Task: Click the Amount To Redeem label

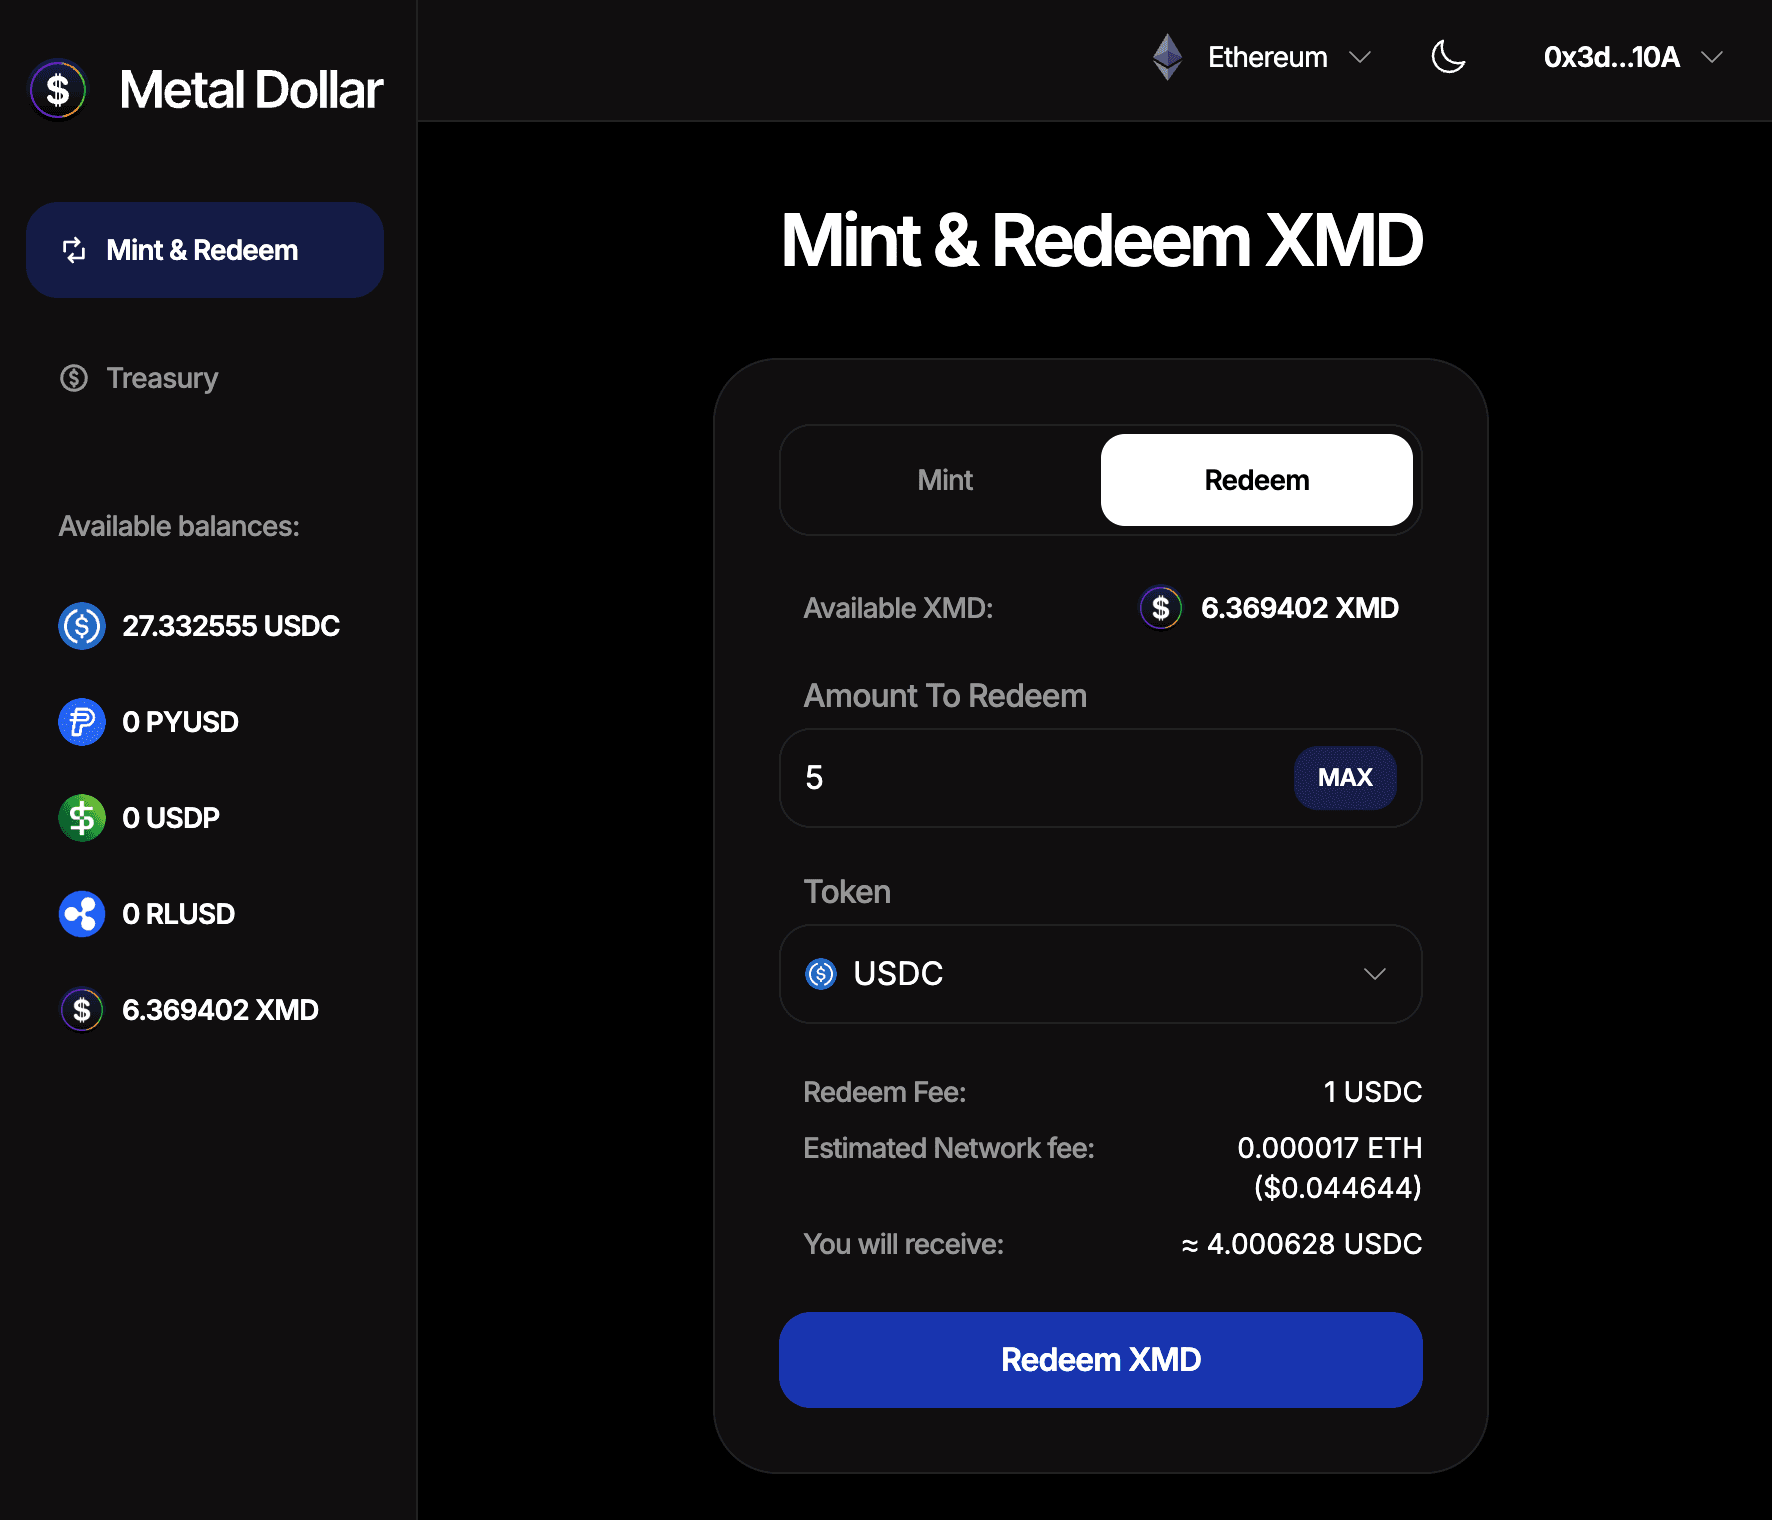Action: pyautogui.click(x=945, y=696)
